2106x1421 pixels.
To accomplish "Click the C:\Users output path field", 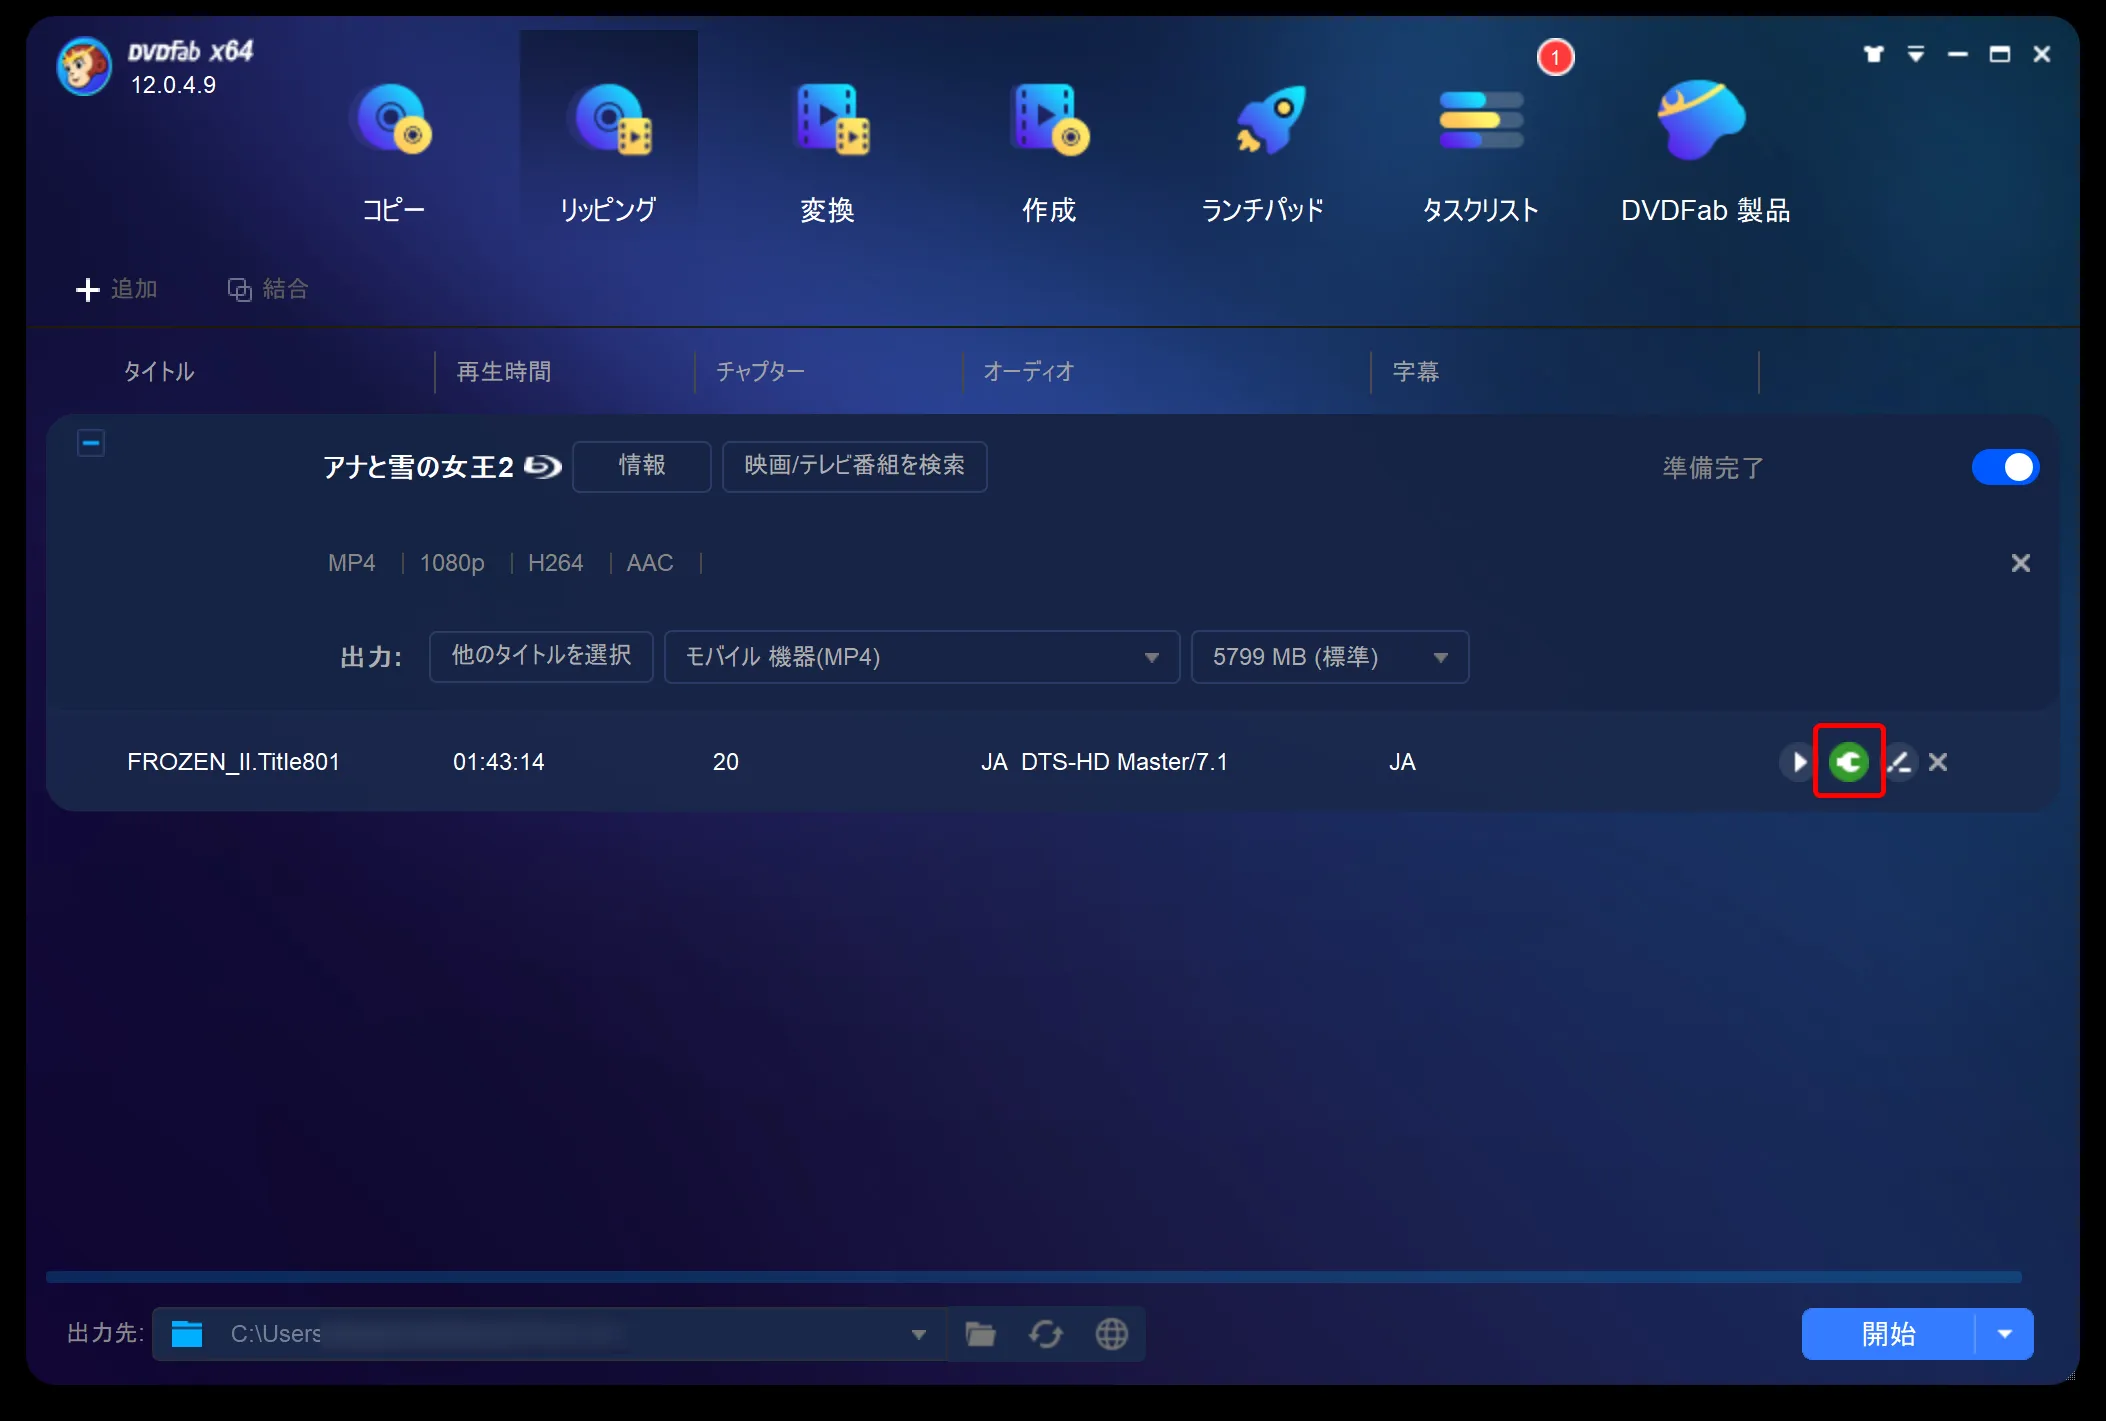I will [548, 1334].
